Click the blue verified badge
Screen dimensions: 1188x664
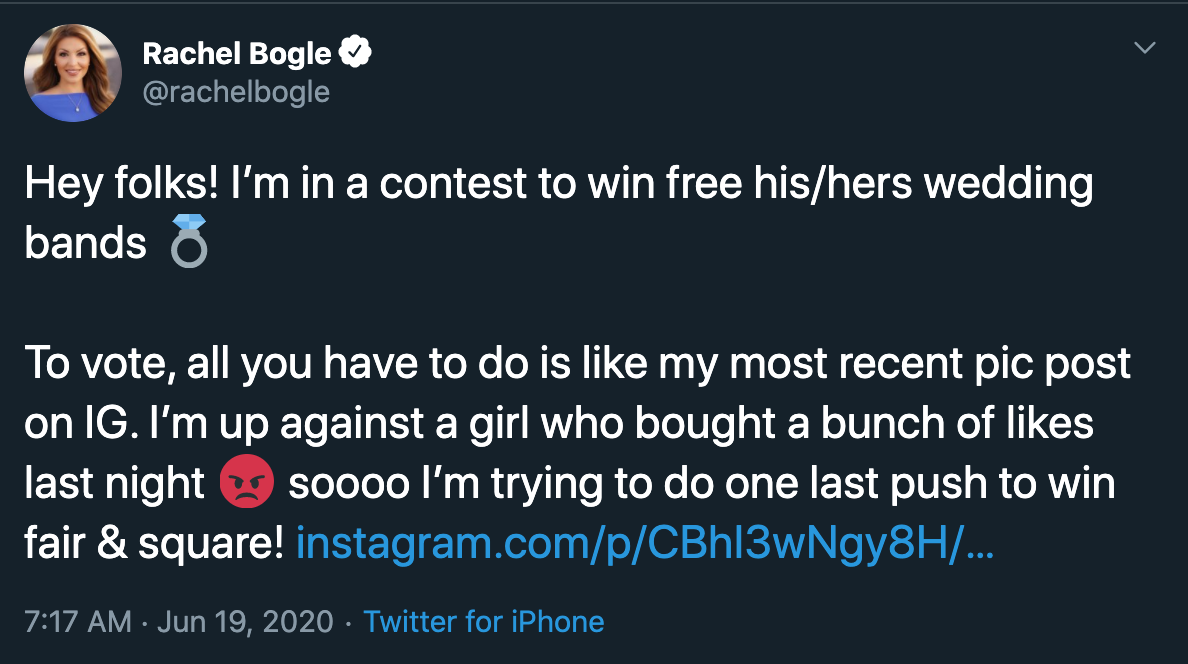coord(355,52)
